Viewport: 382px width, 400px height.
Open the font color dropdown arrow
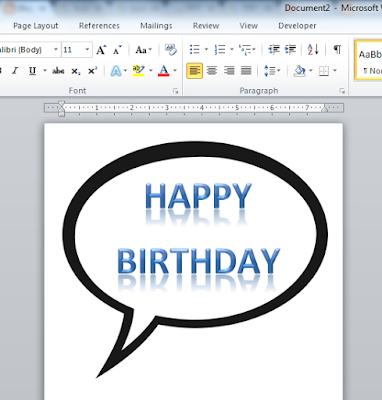[x=175, y=71]
